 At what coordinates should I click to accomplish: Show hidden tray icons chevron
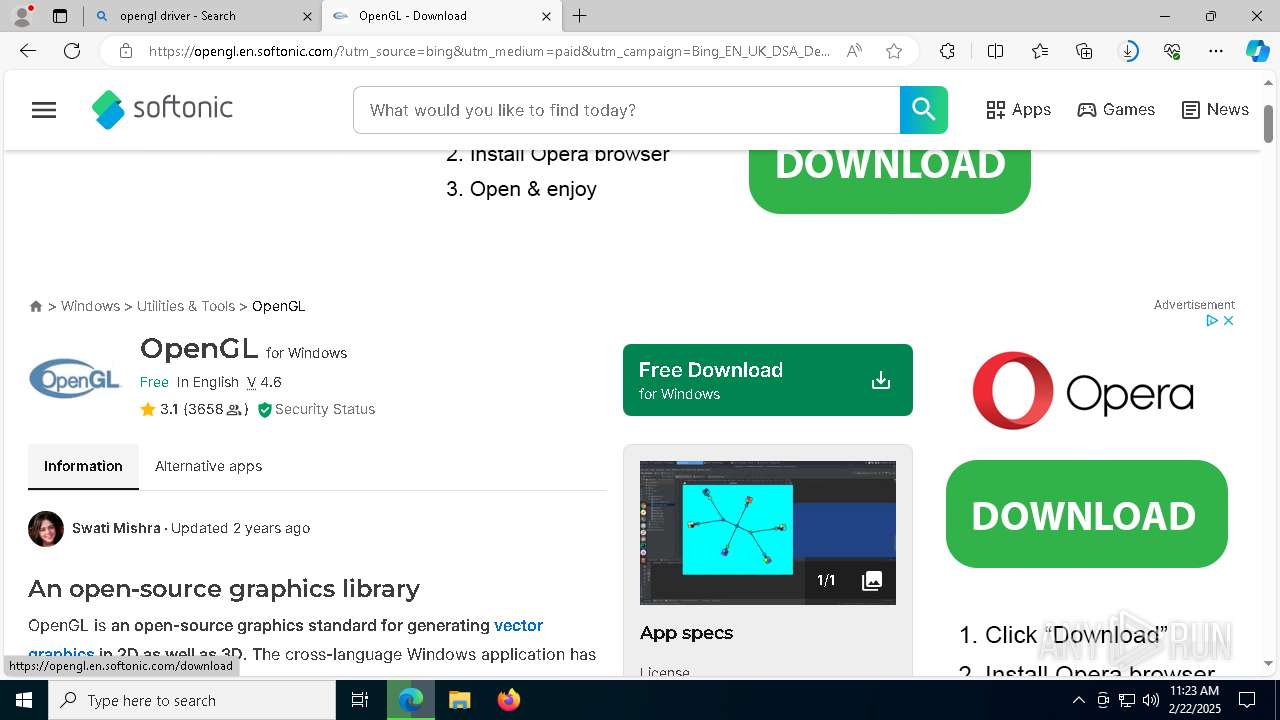1078,700
